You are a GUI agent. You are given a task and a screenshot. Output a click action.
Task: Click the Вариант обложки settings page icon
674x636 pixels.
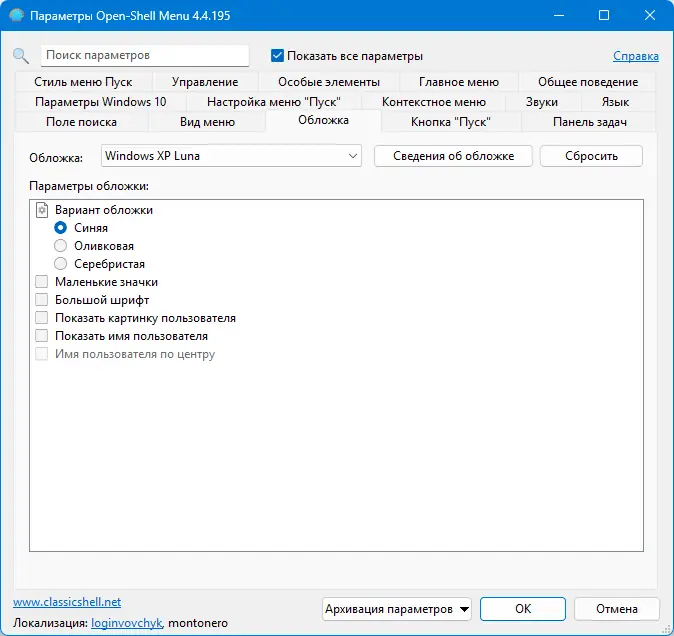coord(42,210)
